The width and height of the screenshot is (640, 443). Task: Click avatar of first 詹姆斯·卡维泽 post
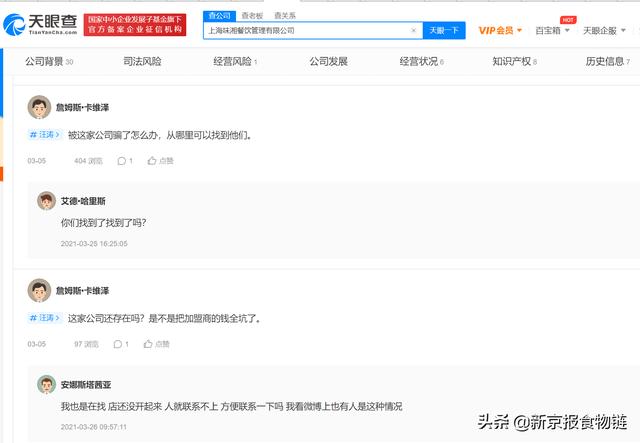click(x=39, y=107)
